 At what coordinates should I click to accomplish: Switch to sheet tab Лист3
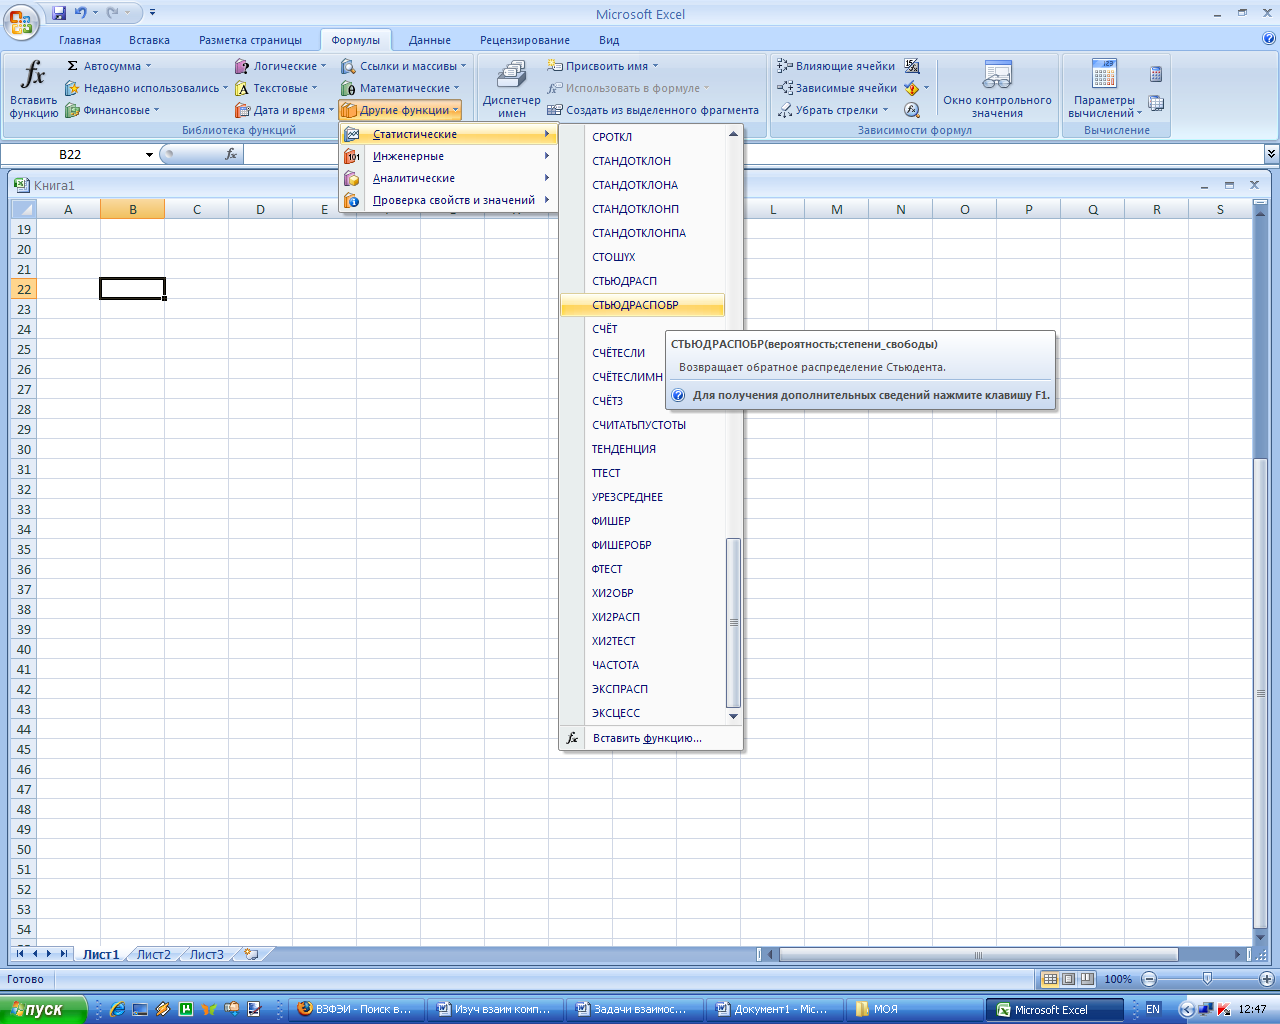(x=207, y=954)
